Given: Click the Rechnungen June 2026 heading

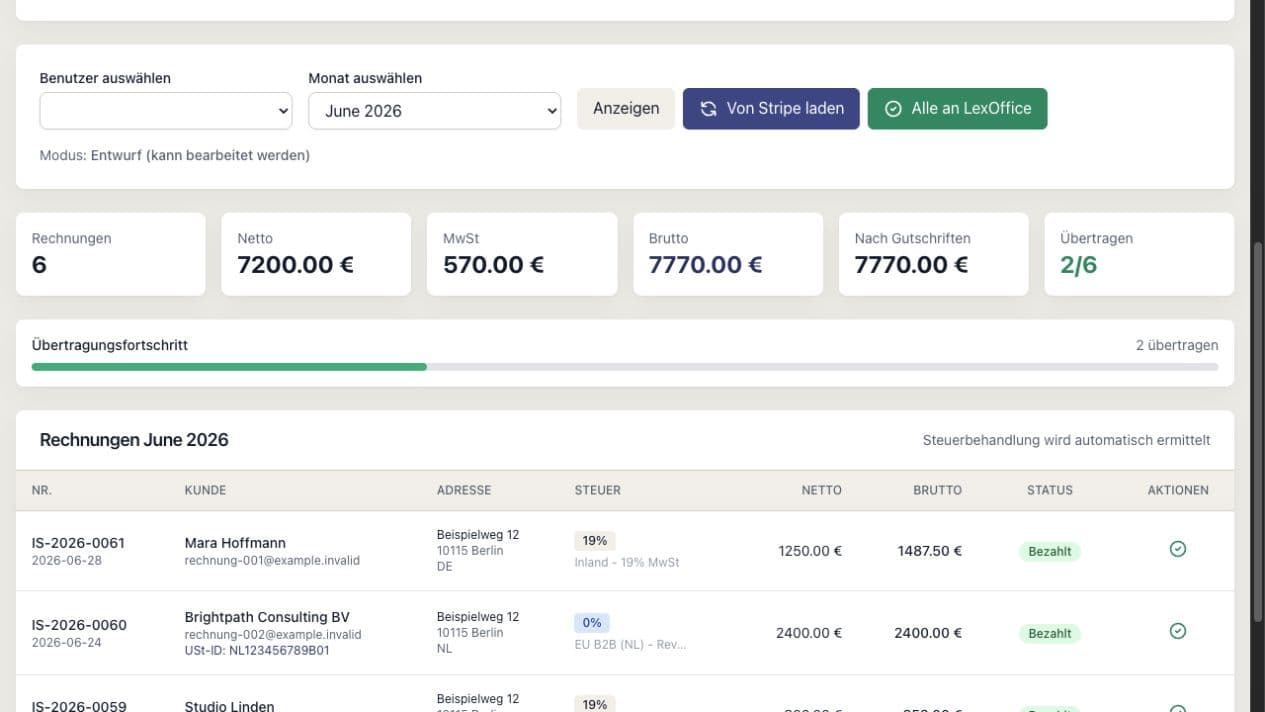Looking at the screenshot, I should tap(134, 440).
